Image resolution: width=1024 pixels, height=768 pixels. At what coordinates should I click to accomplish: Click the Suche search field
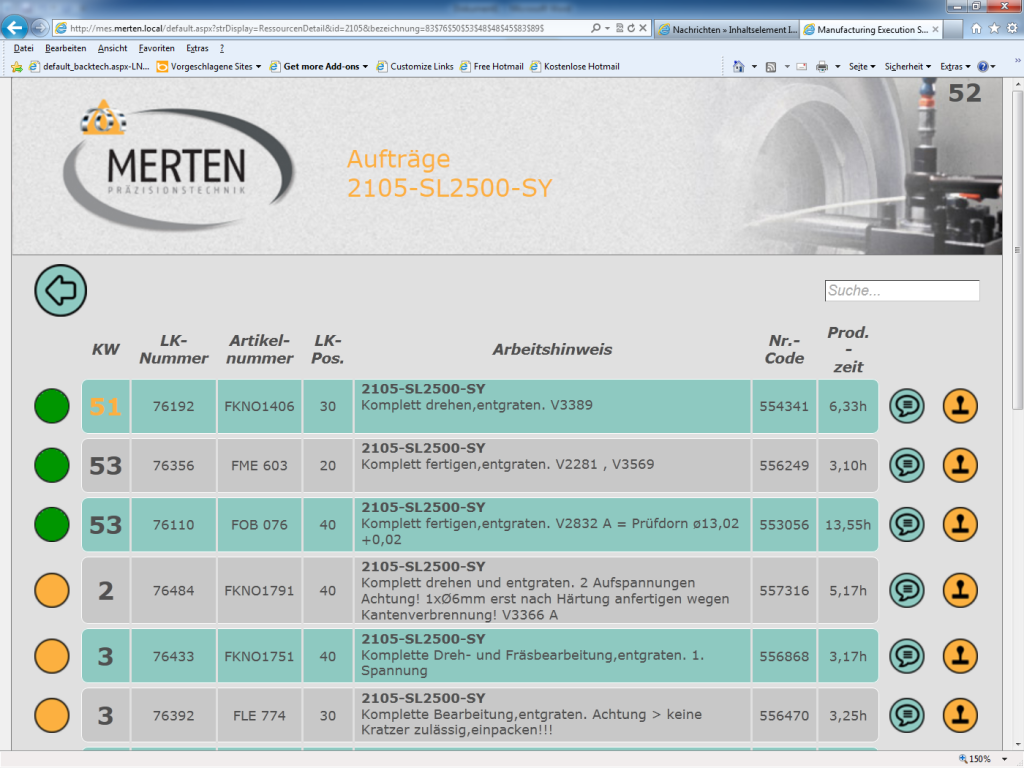click(x=901, y=291)
